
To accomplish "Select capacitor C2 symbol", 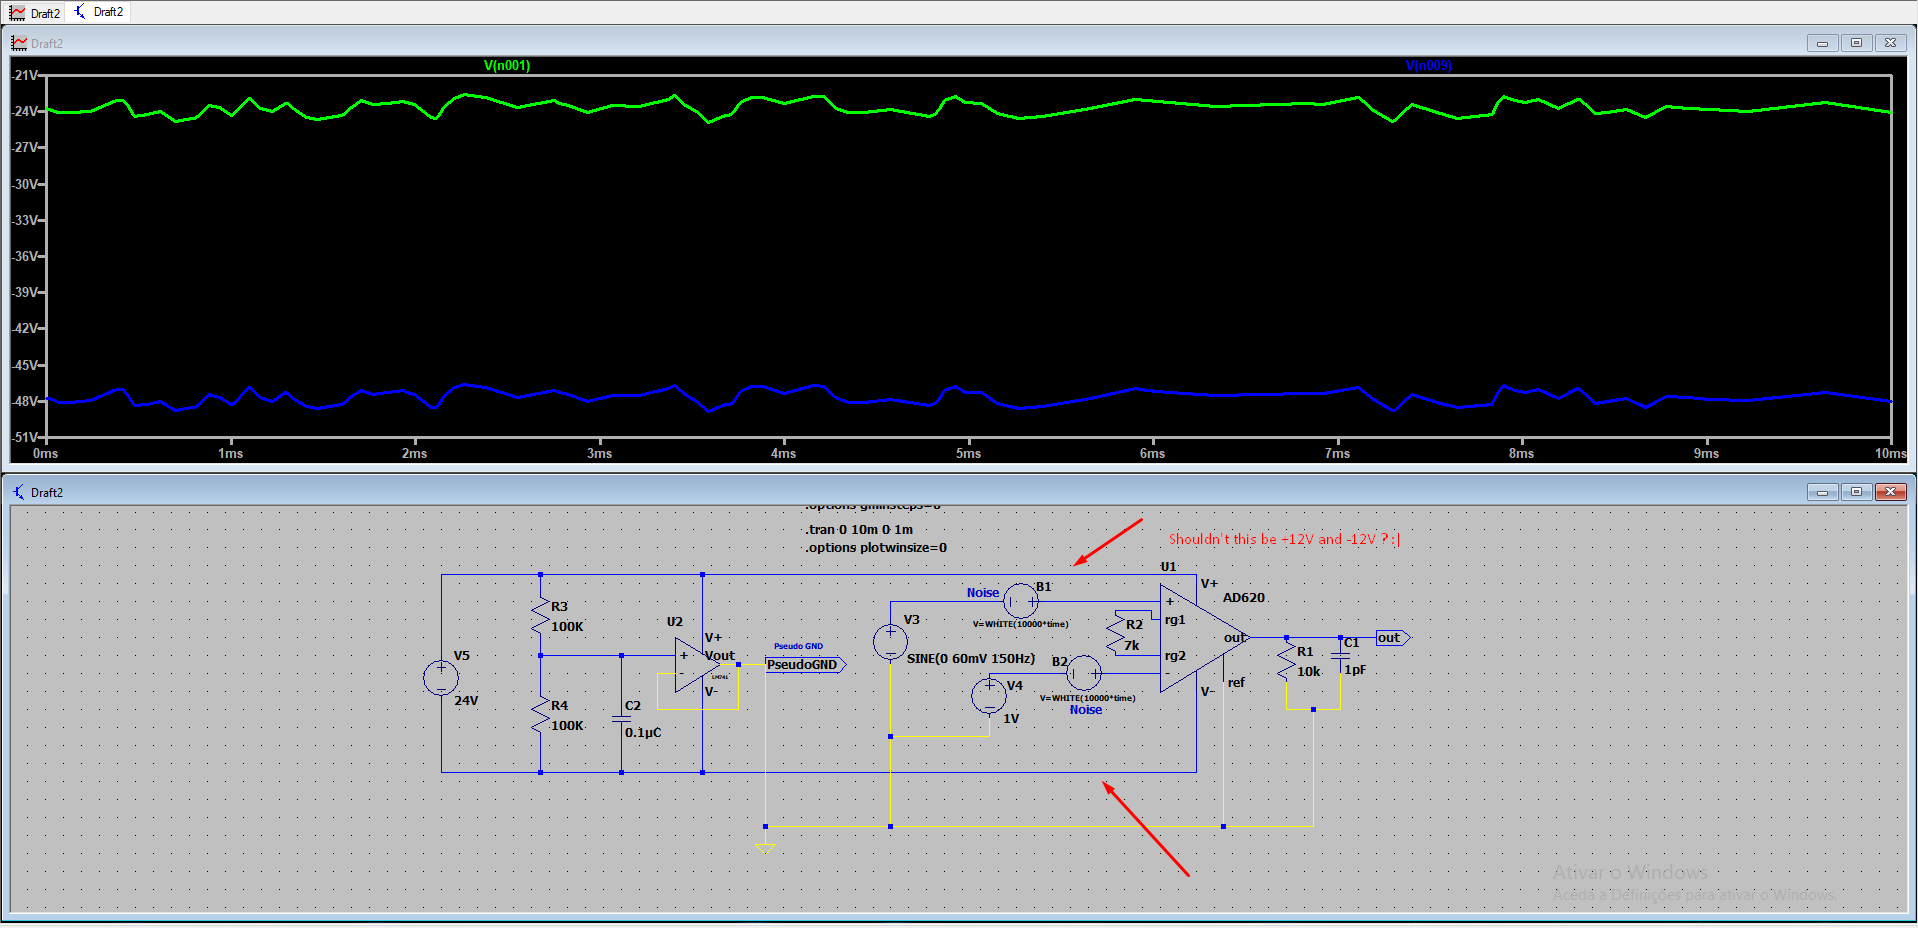I will pyautogui.click(x=621, y=720).
